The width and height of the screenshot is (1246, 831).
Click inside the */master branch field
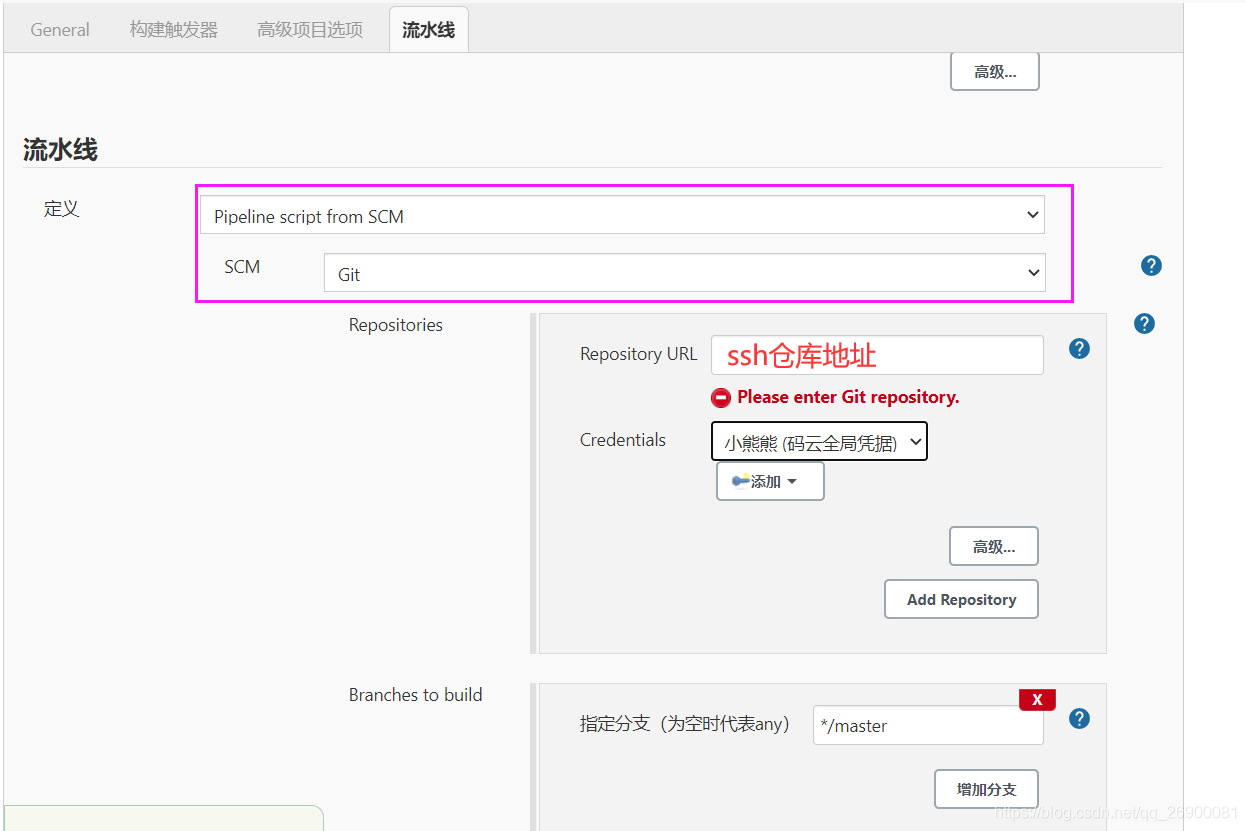click(927, 725)
